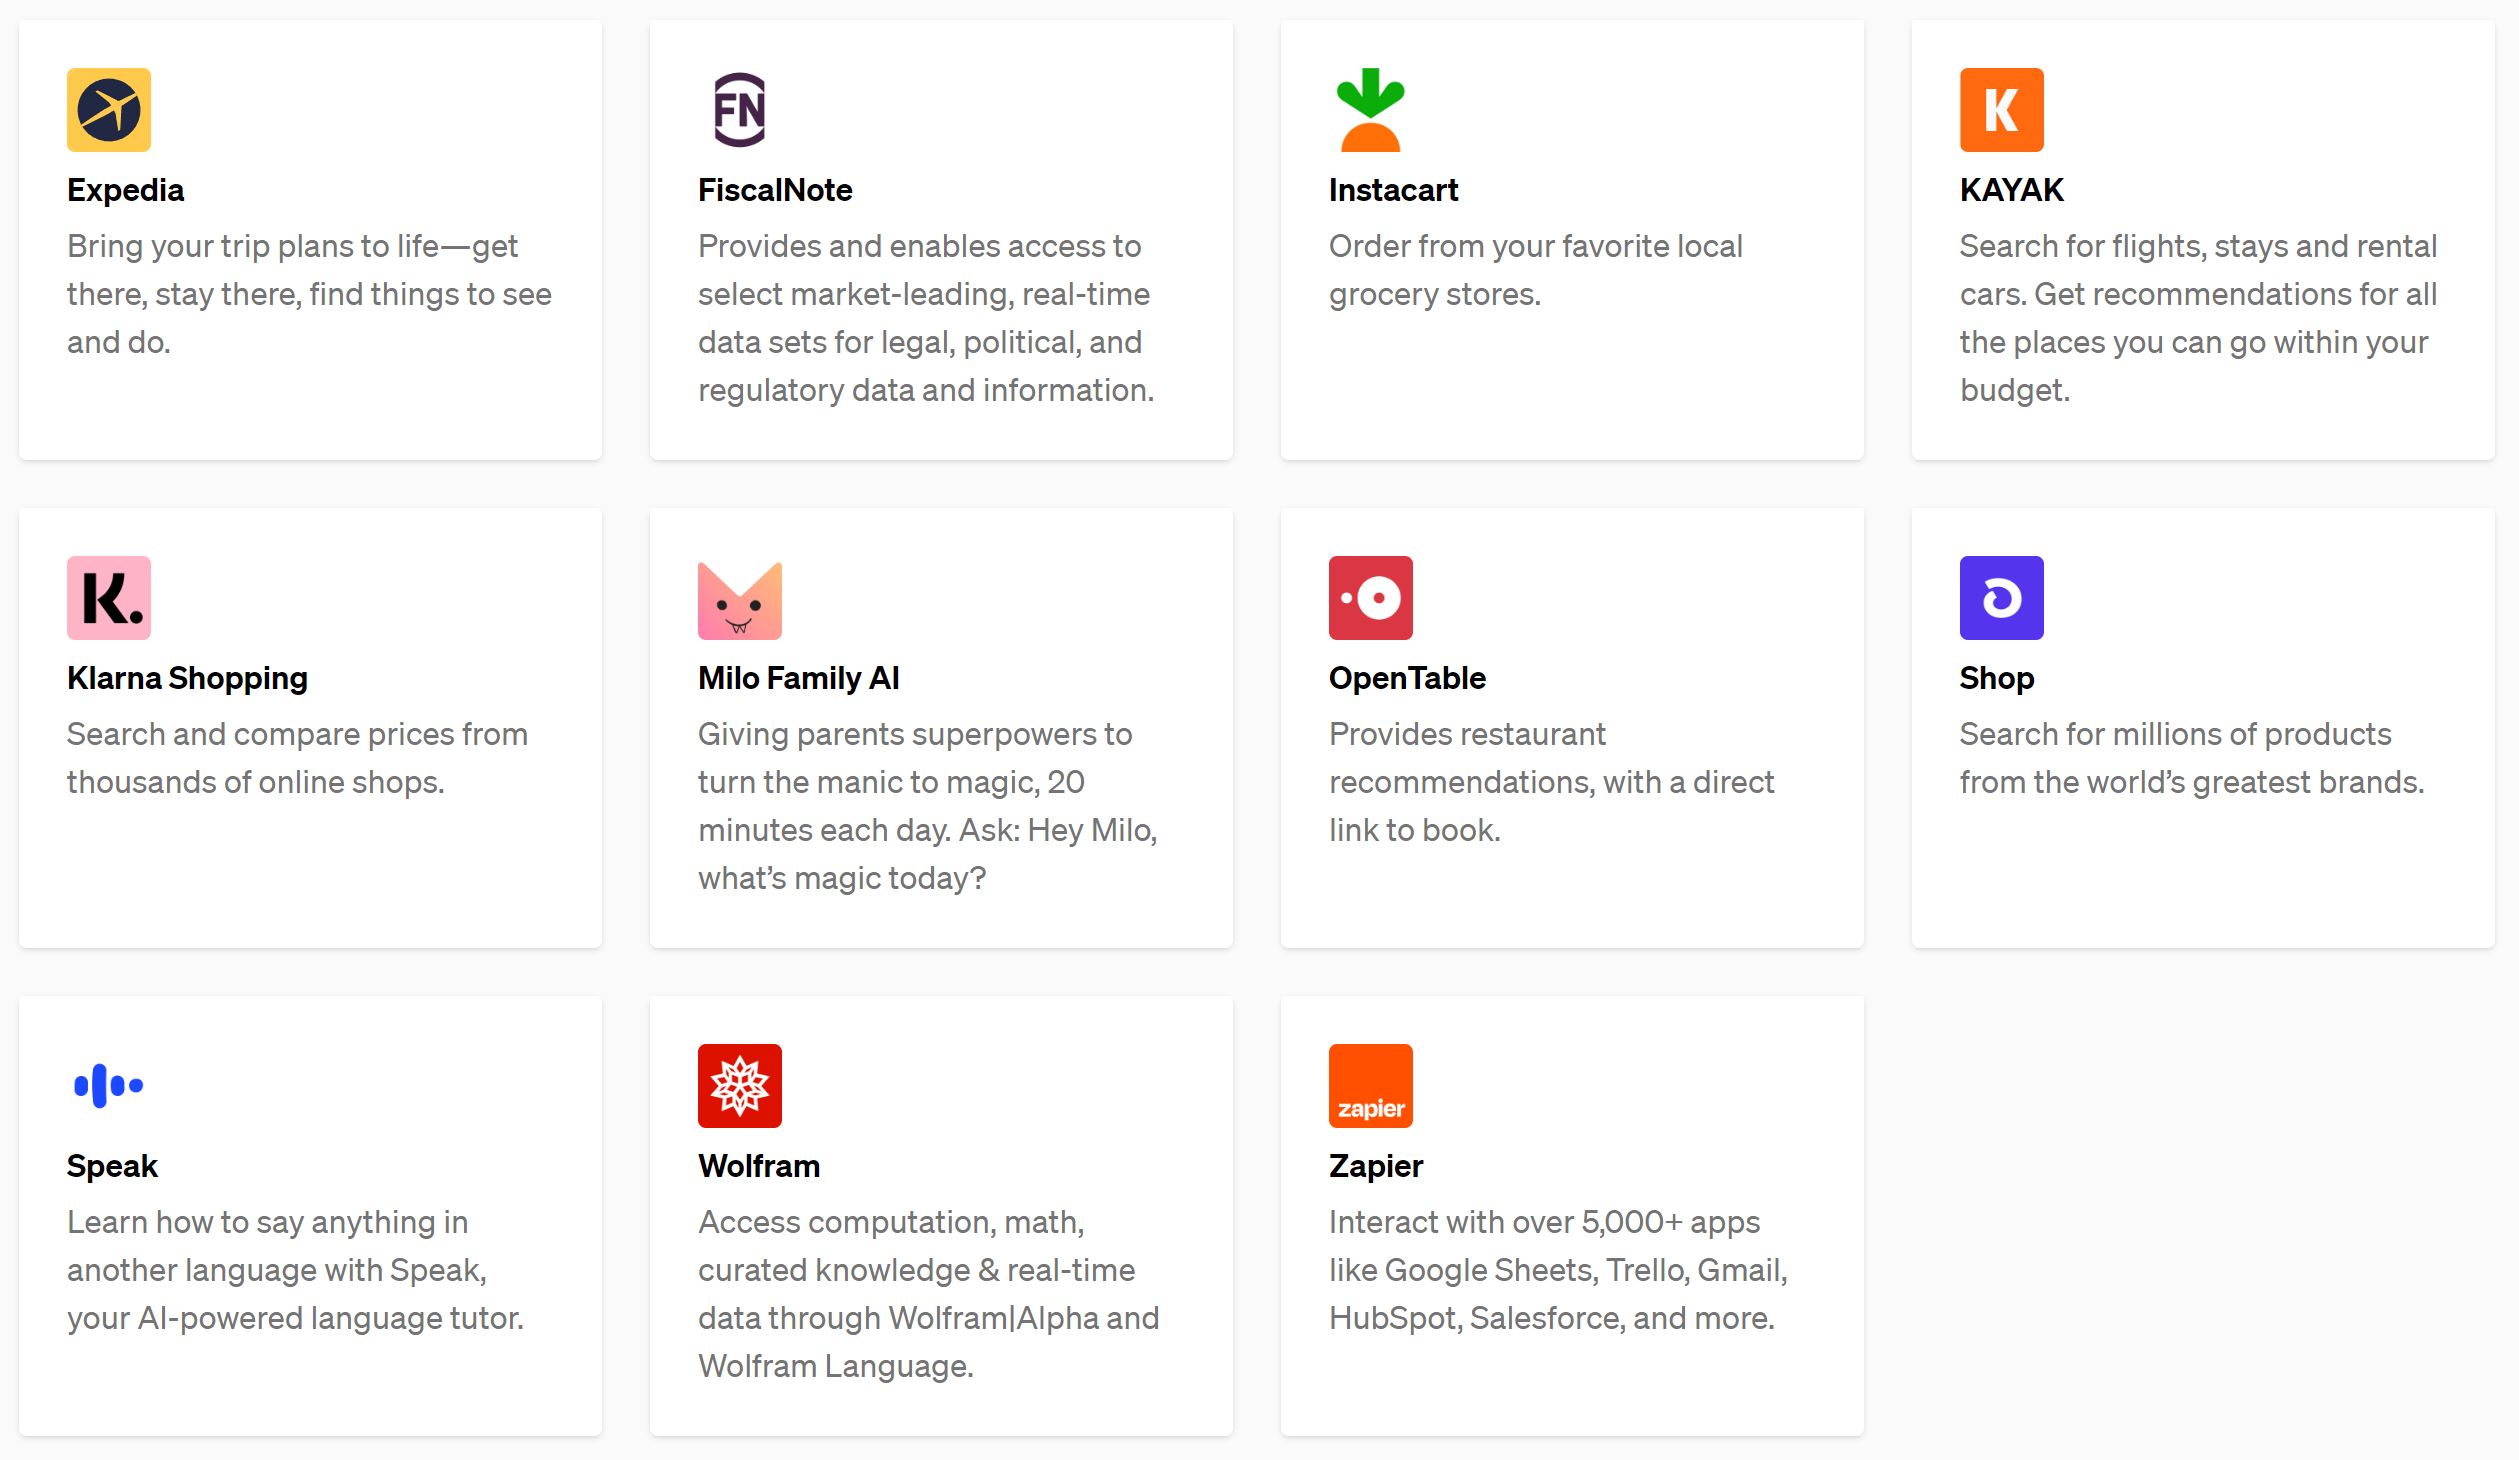This screenshot has height=1460, width=2519.
Task: Open the Speak plugin title
Action: tap(112, 1166)
